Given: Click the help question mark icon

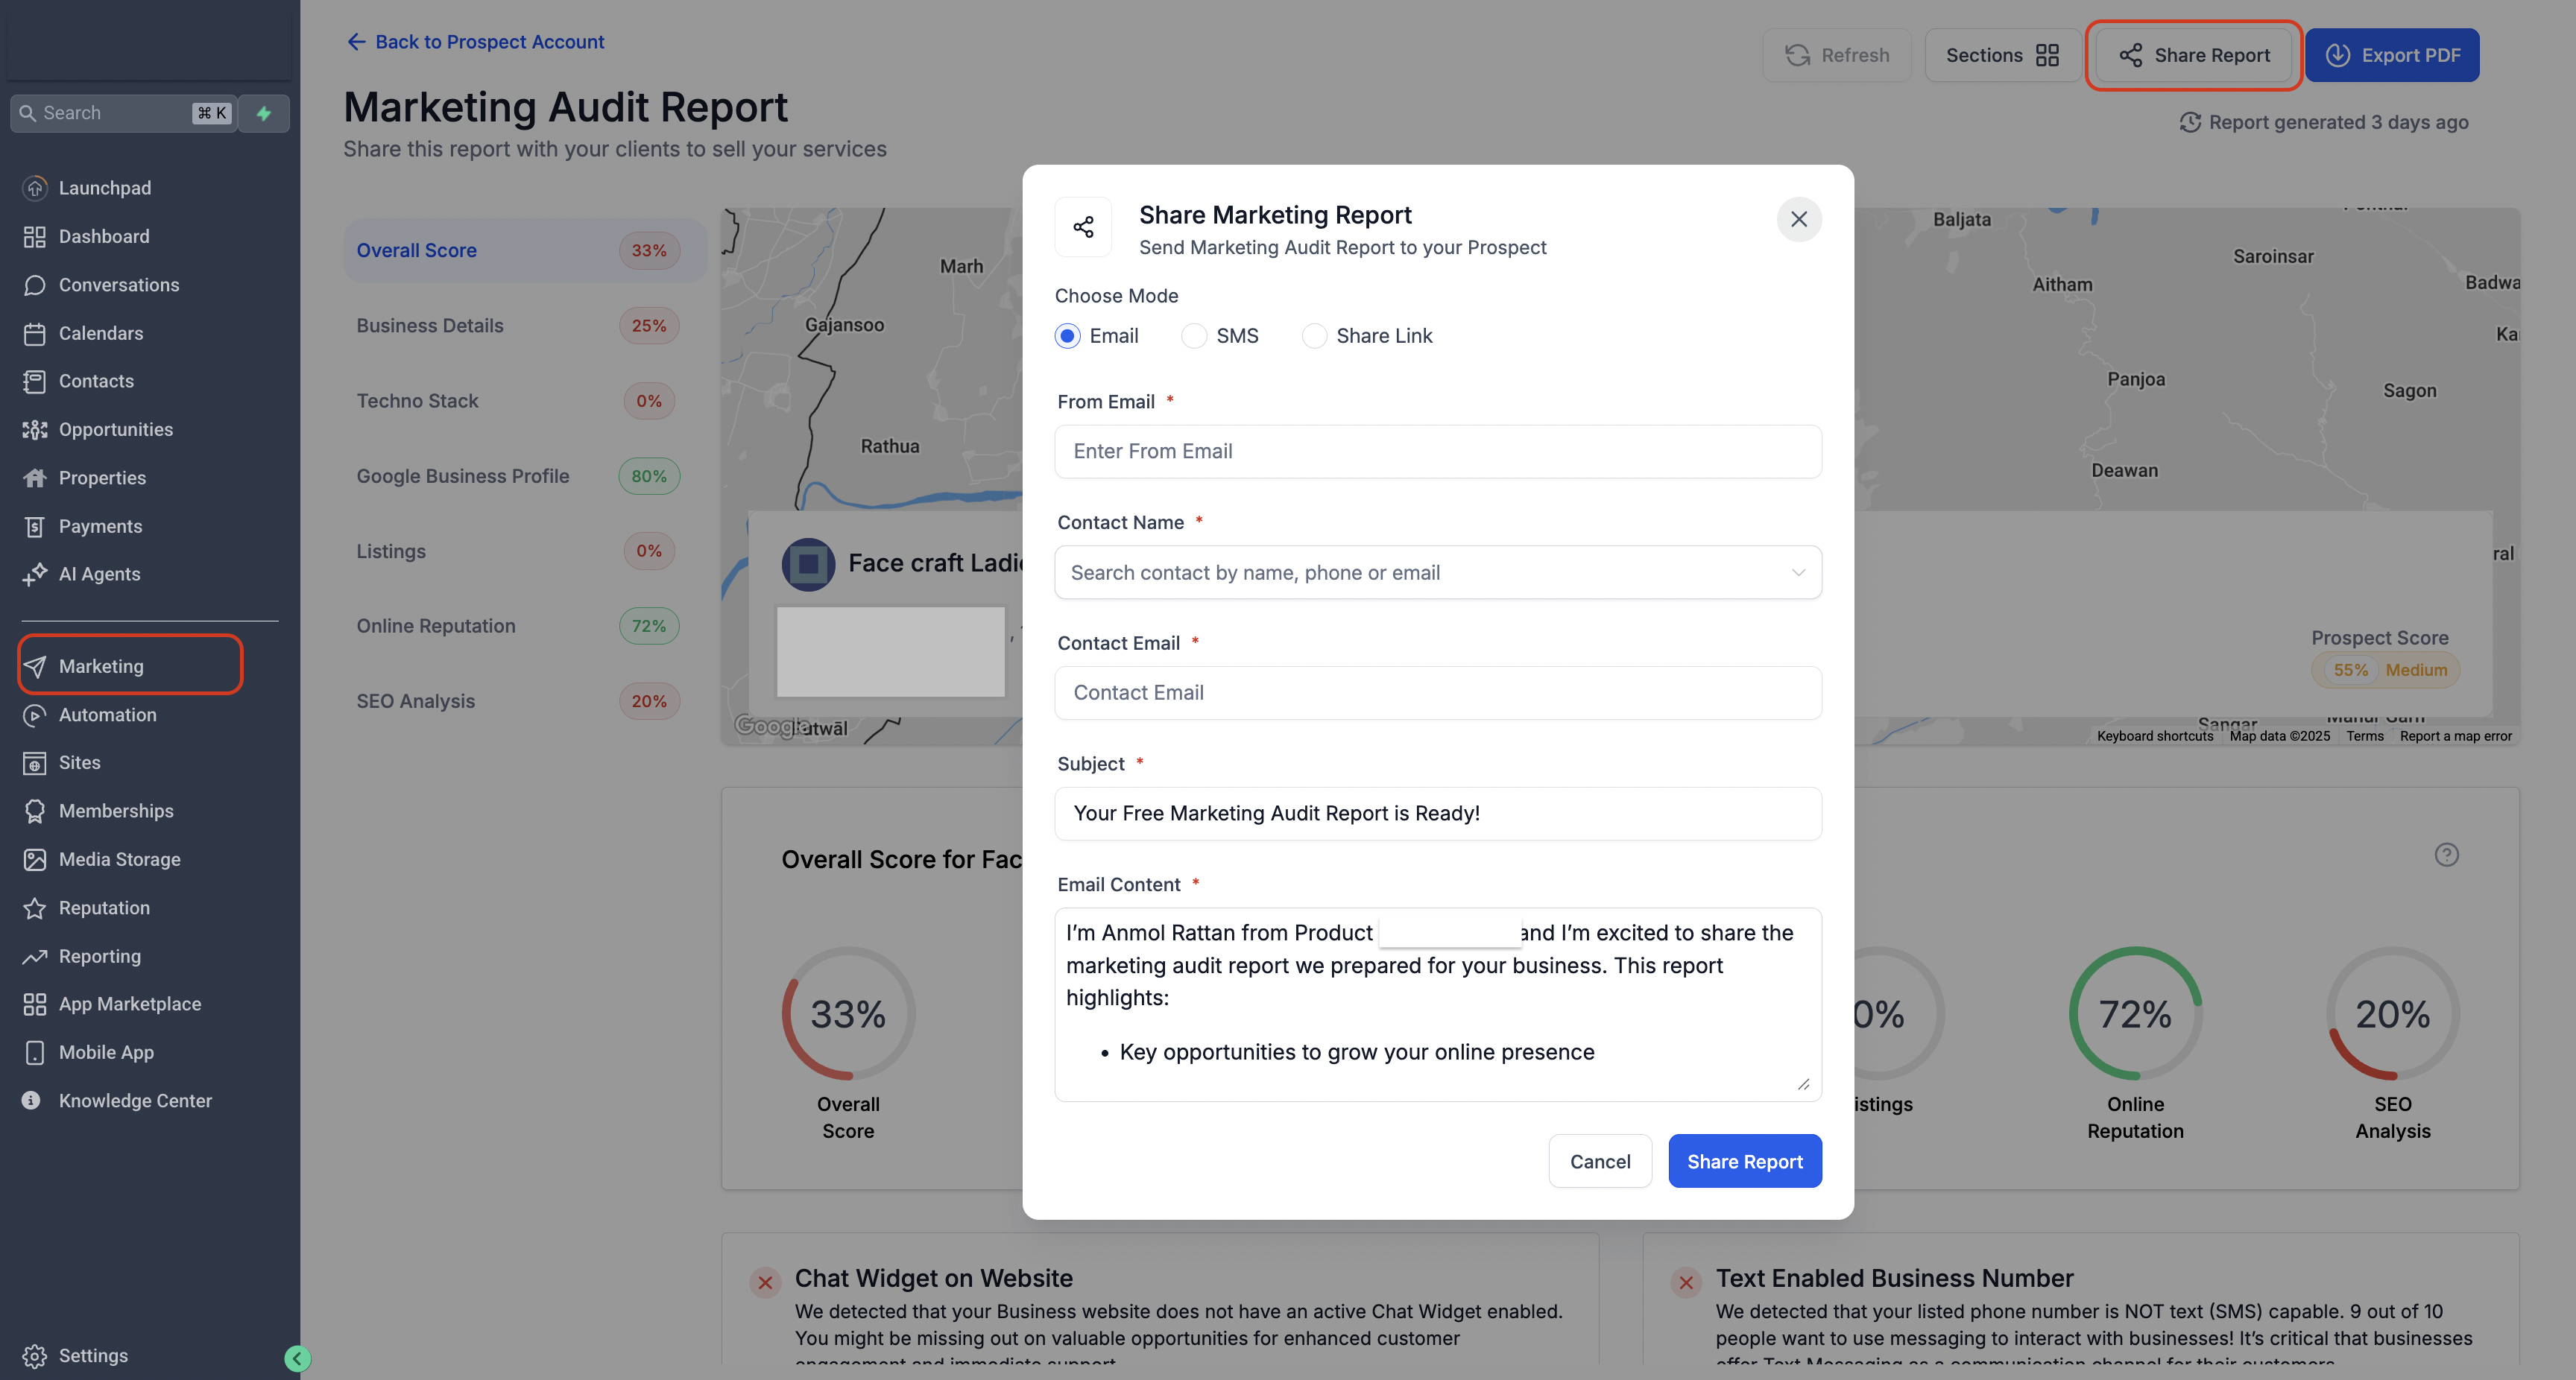Looking at the screenshot, I should pyautogui.click(x=2446, y=855).
